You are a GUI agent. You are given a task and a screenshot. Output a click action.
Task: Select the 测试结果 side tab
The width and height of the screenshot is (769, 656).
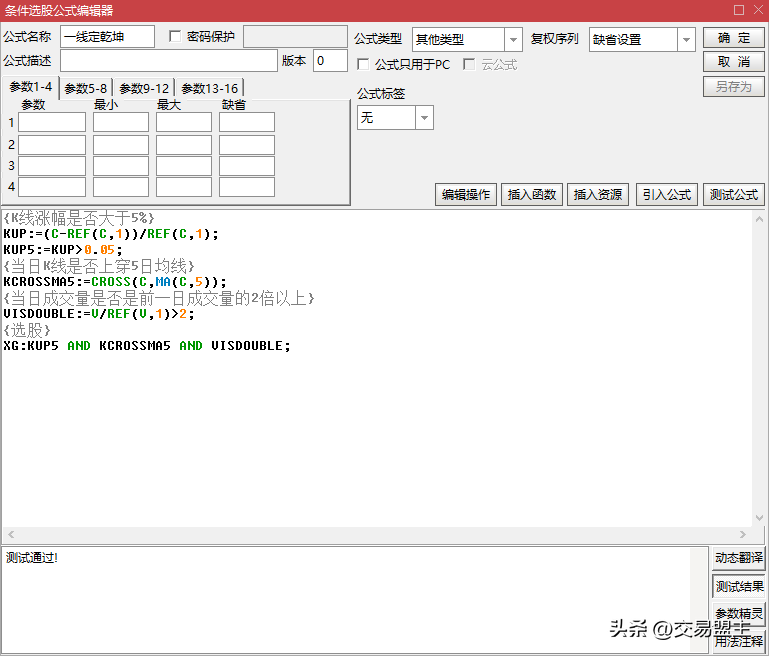[739, 586]
